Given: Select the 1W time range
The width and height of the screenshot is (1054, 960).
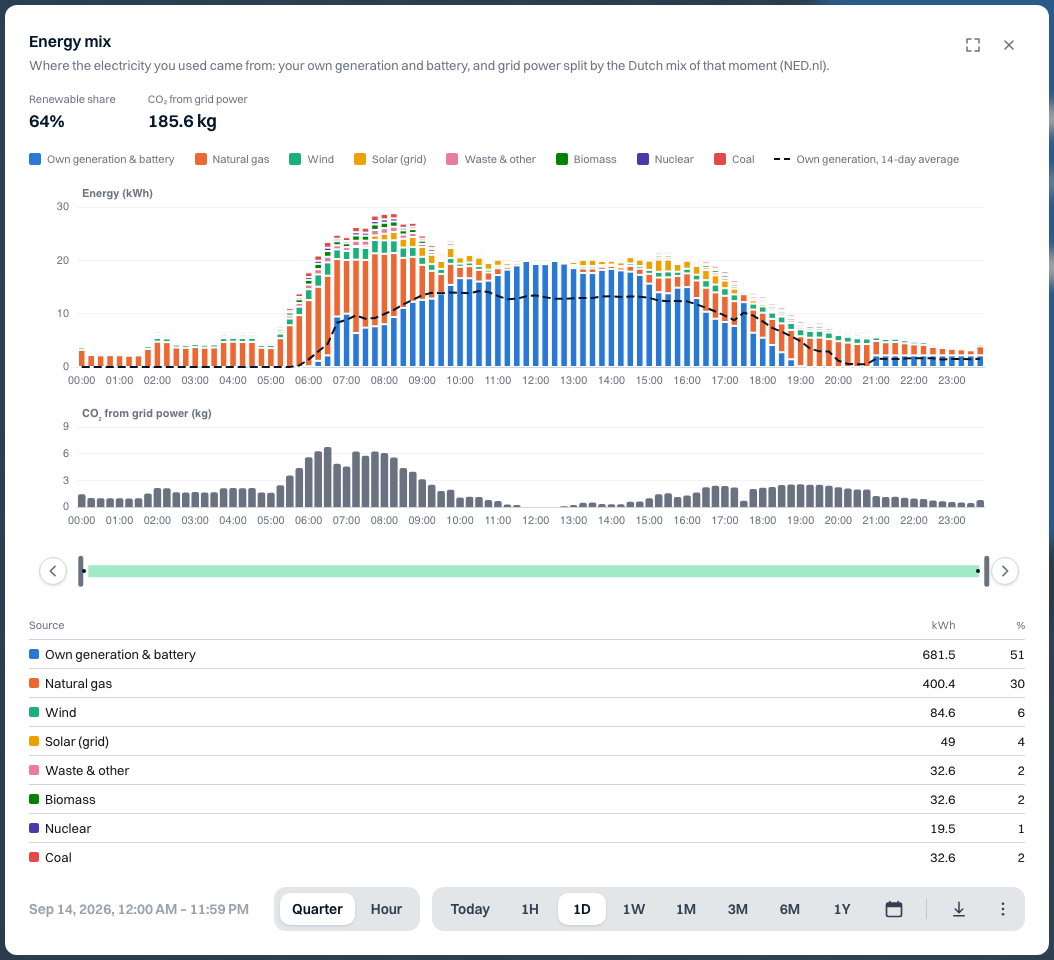Looking at the screenshot, I should click(x=634, y=909).
